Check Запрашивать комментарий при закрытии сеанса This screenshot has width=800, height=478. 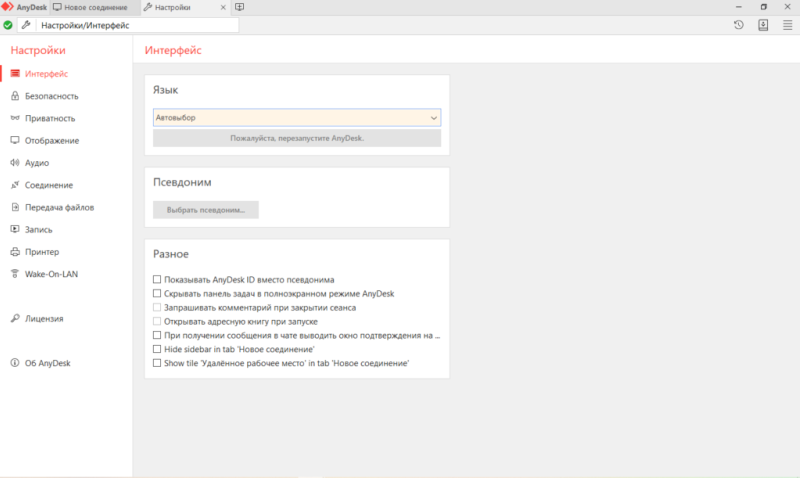point(157,307)
